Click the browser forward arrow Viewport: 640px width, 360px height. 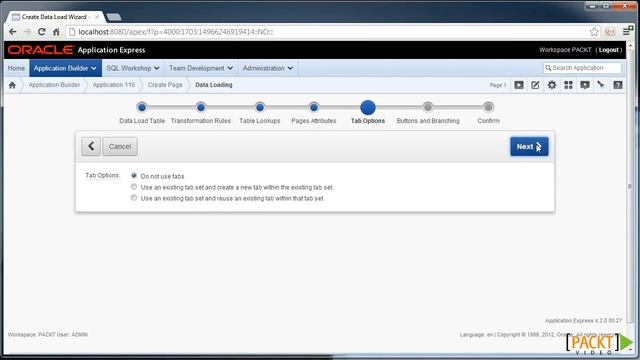(x=27, y=31)
